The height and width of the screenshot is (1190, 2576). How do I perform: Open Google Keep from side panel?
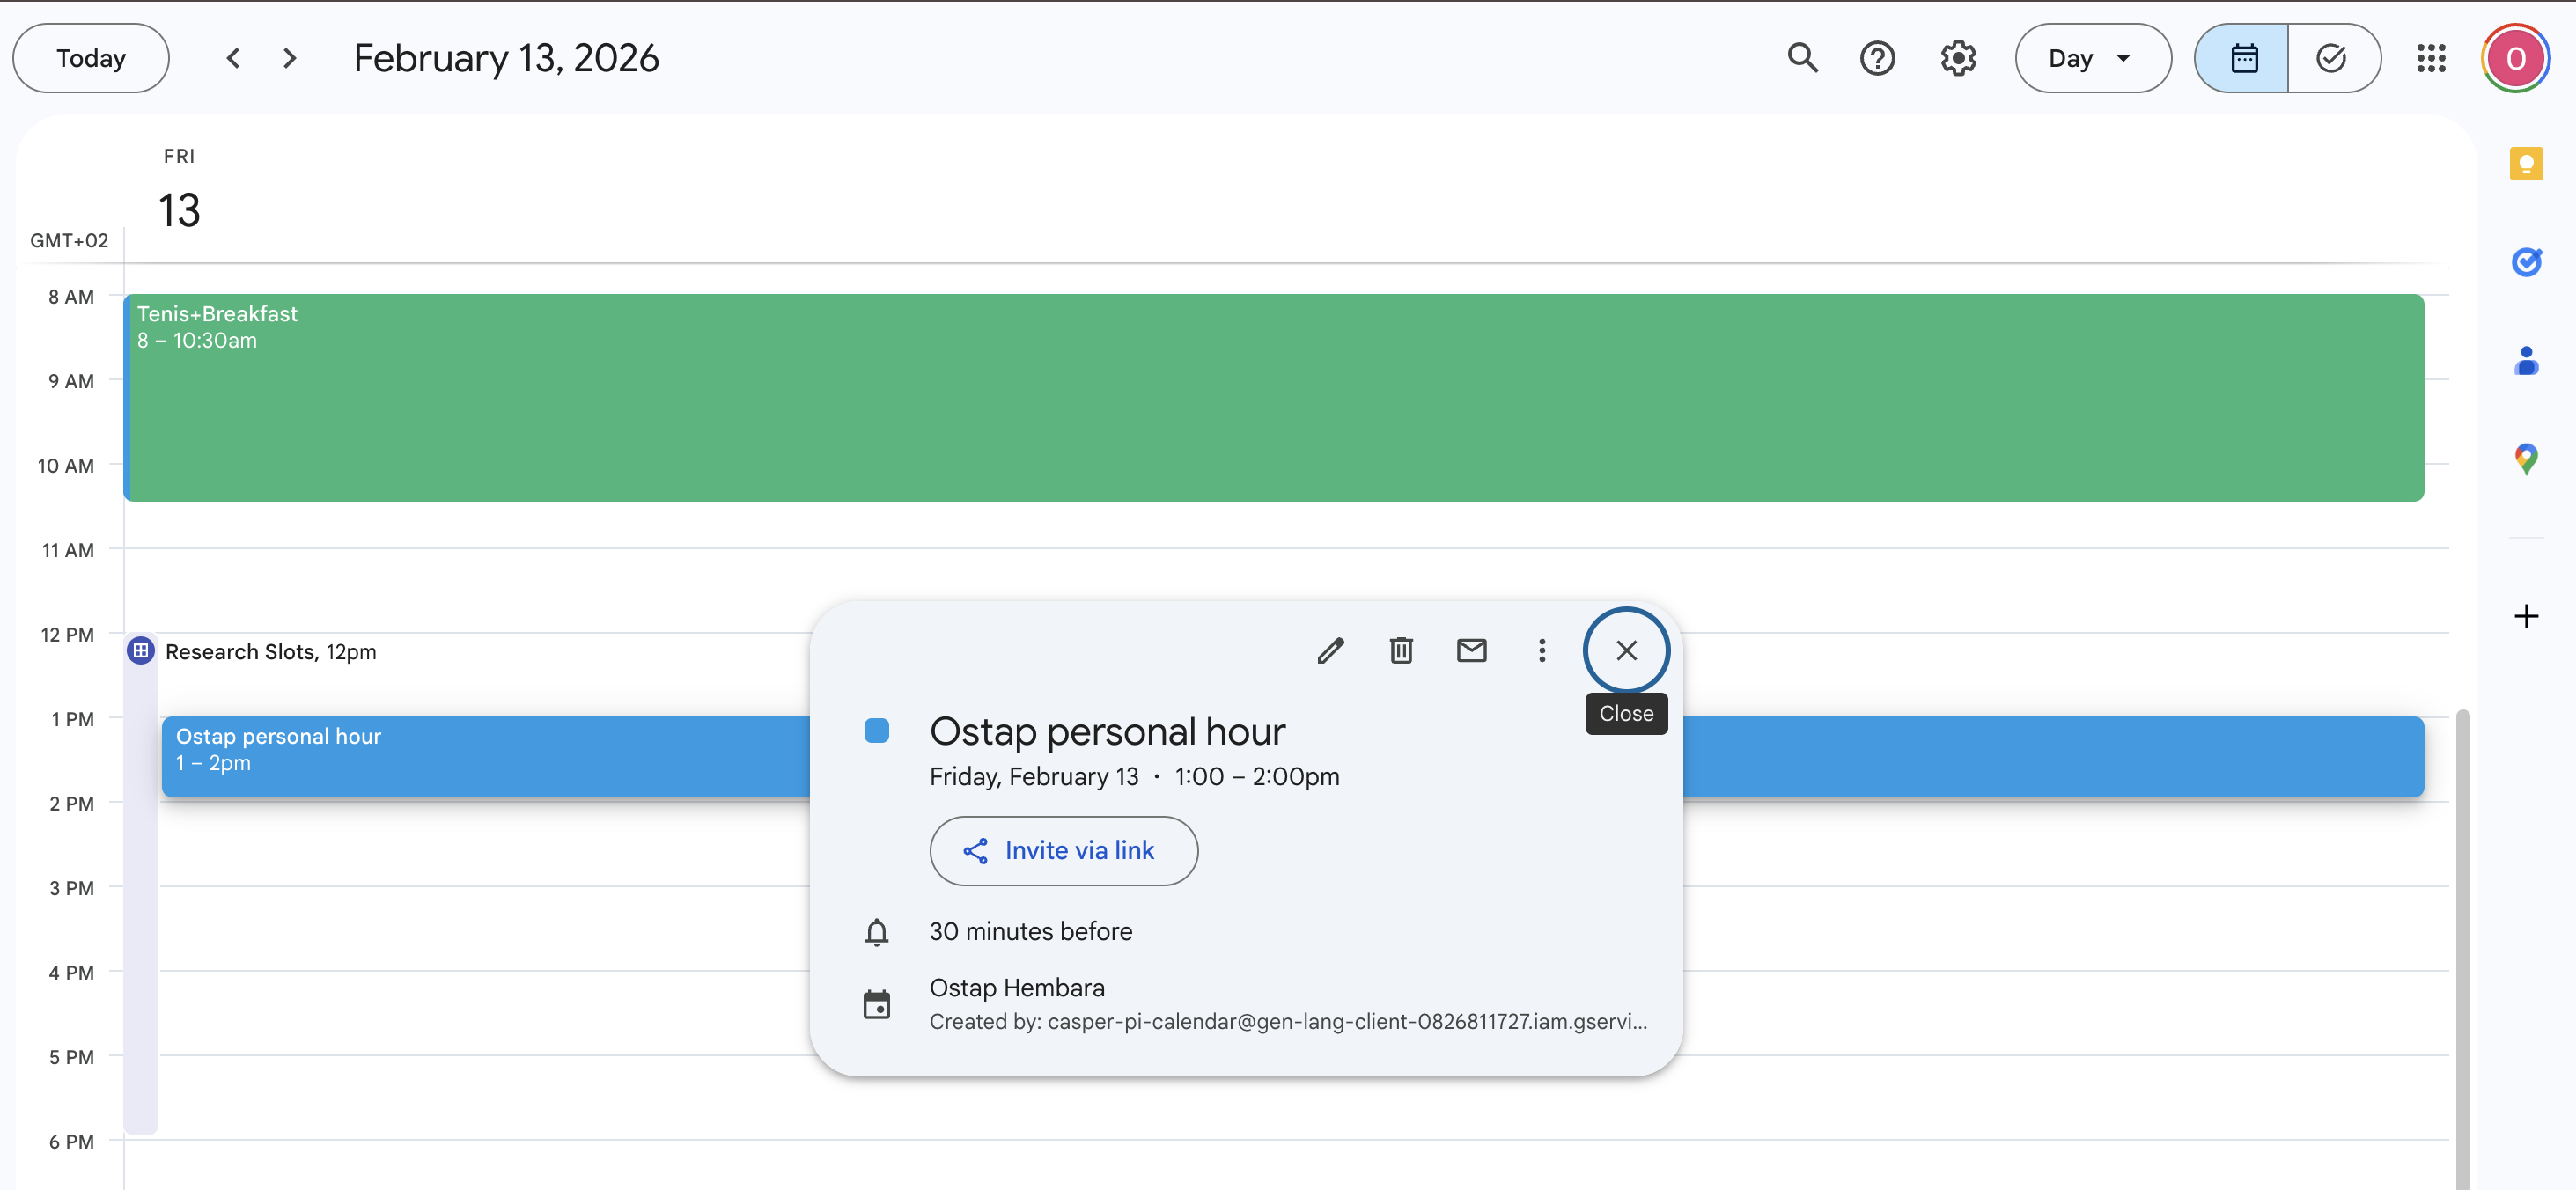[2526, 163]
